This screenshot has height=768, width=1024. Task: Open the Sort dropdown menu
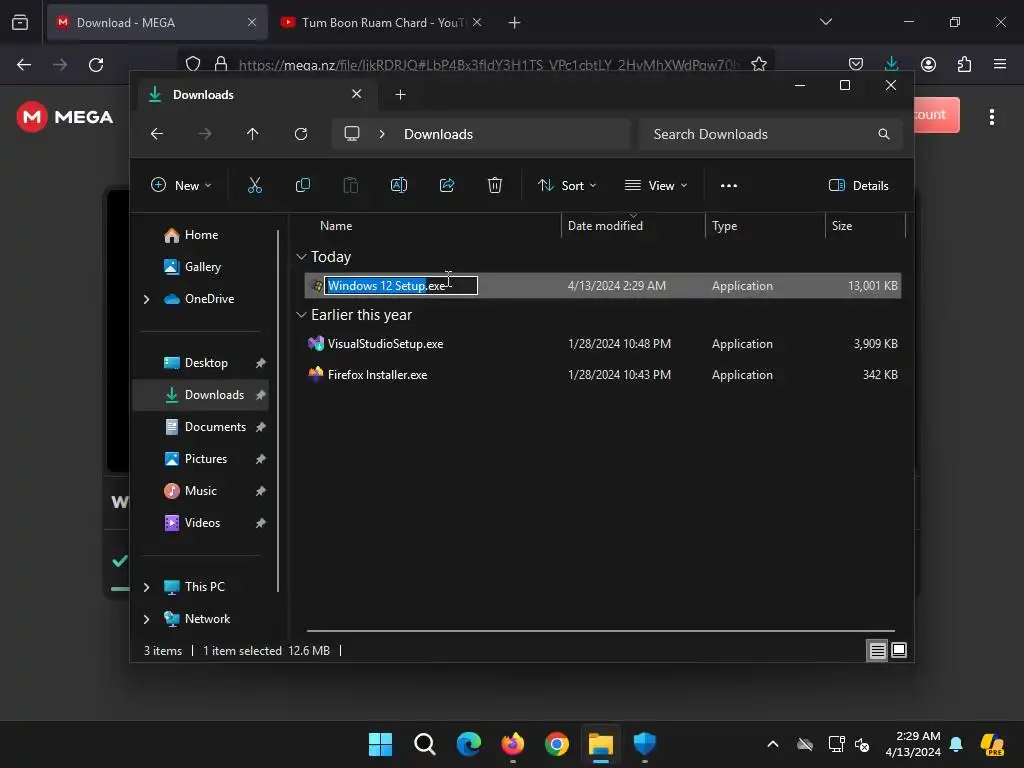coord(567,185)
